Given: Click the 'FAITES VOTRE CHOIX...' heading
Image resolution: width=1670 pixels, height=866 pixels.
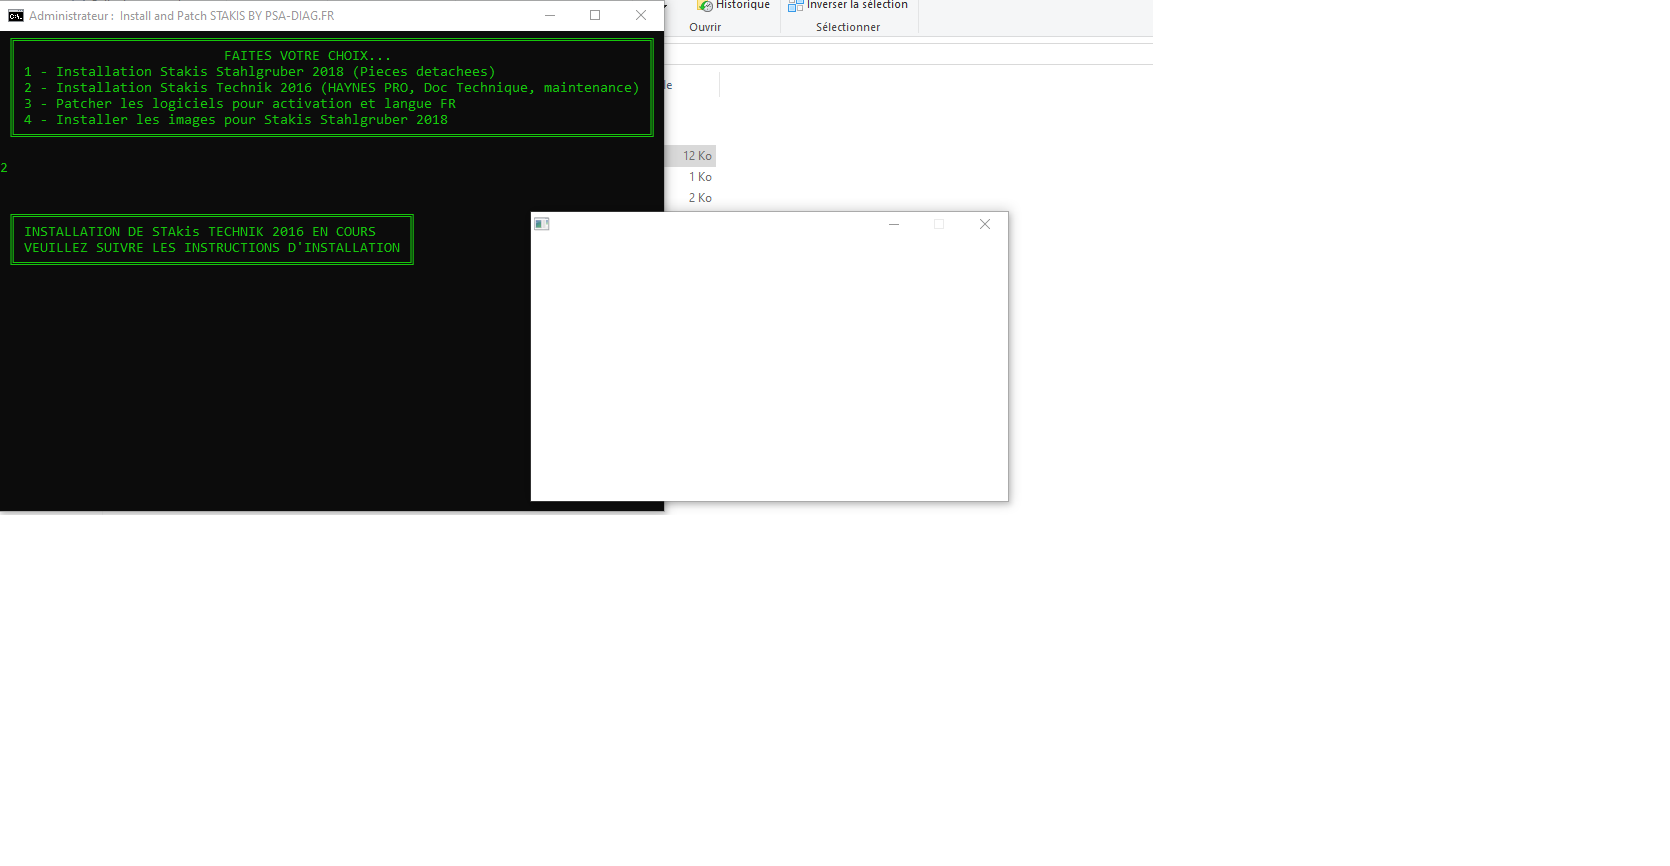Looking at the screenshot, I should [308, 56].
